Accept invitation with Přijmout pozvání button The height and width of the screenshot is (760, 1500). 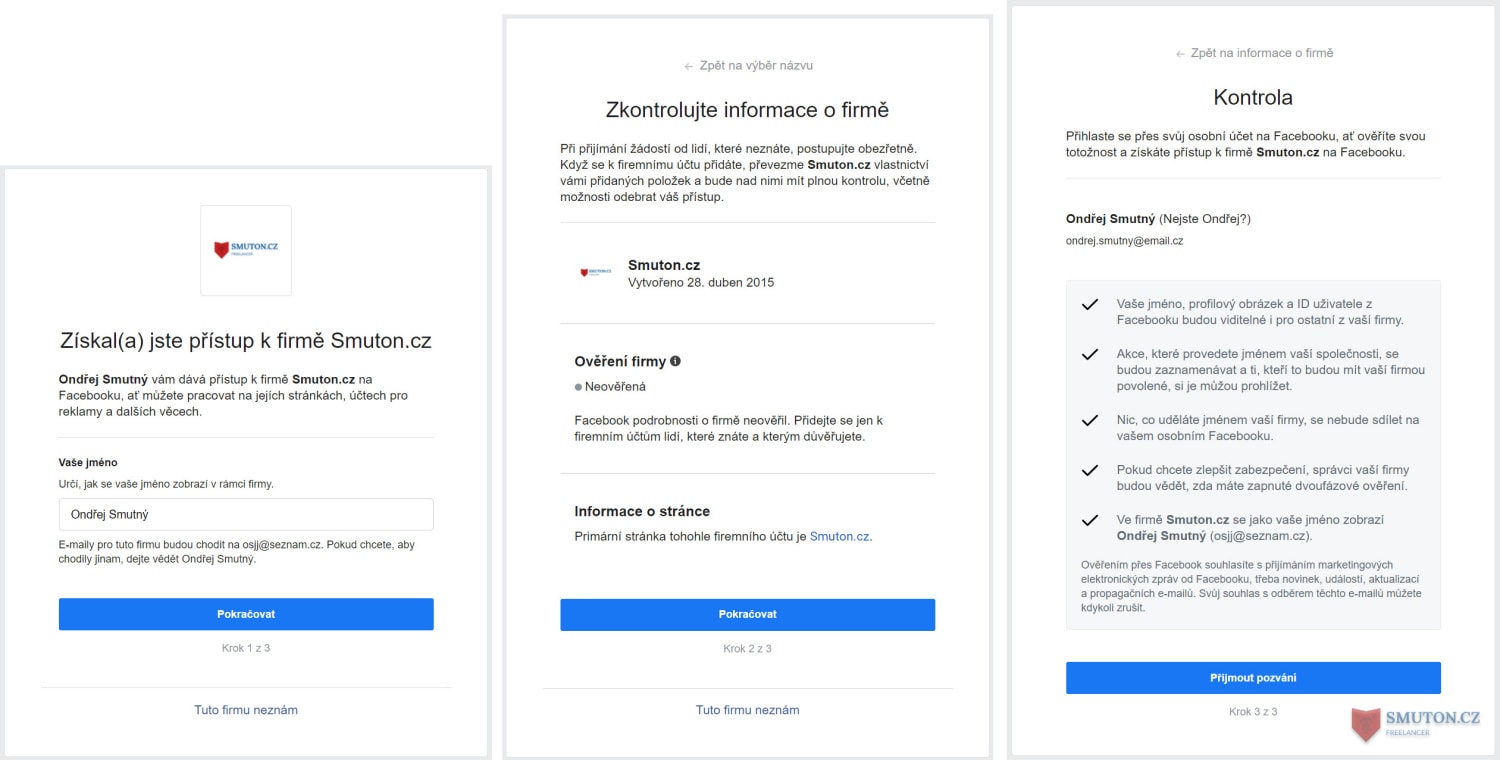(x=1253, y=677)
